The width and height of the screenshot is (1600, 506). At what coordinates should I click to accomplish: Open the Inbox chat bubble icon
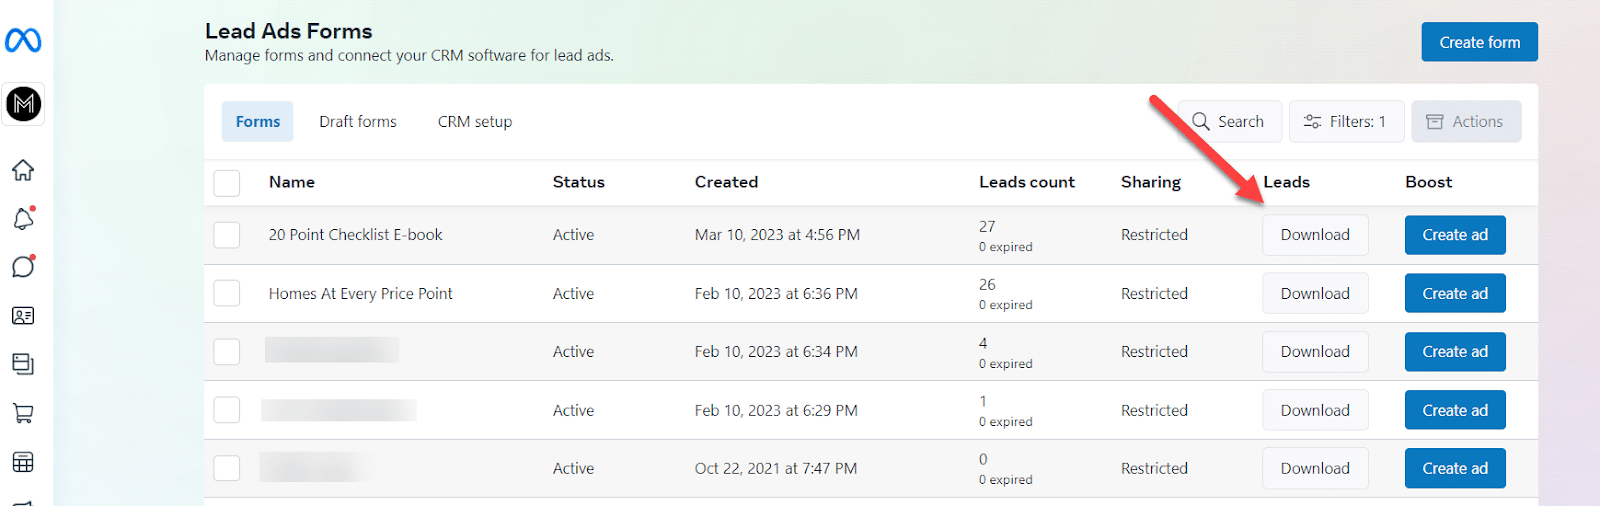(23, 267)
